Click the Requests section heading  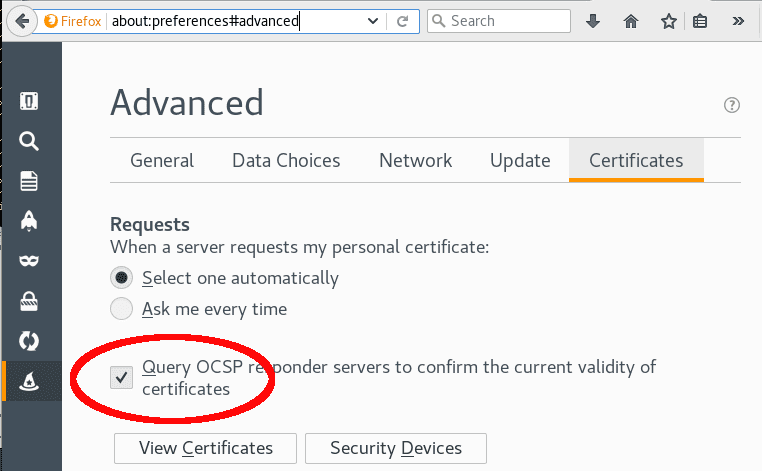pyautogui.click(x=150, y=225)
